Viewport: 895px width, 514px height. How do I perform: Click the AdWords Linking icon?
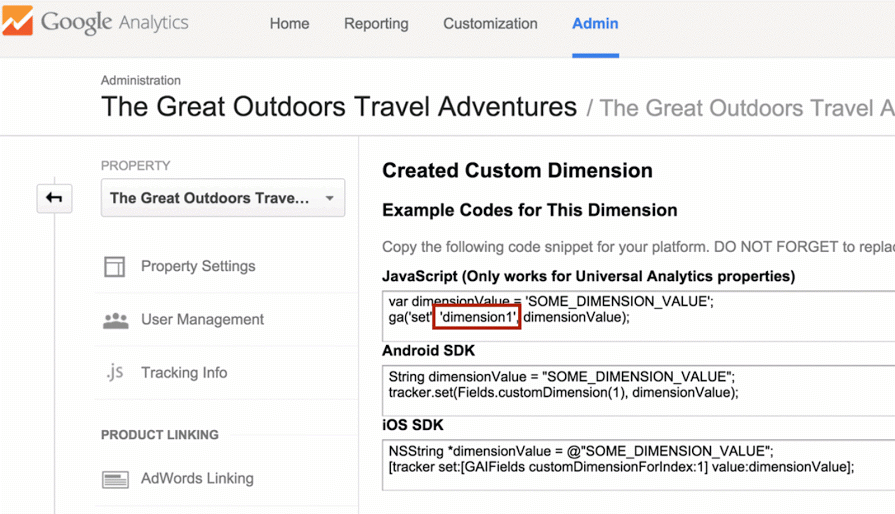[115, 479]
